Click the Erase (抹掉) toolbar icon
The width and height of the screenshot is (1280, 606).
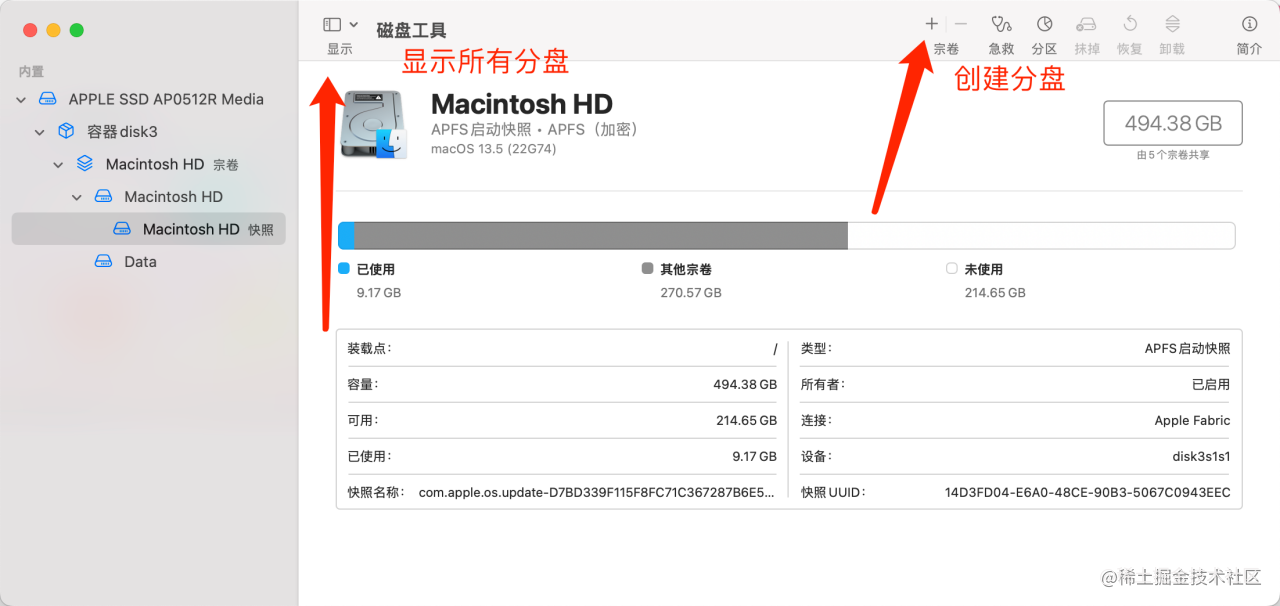pos(1086,24)
